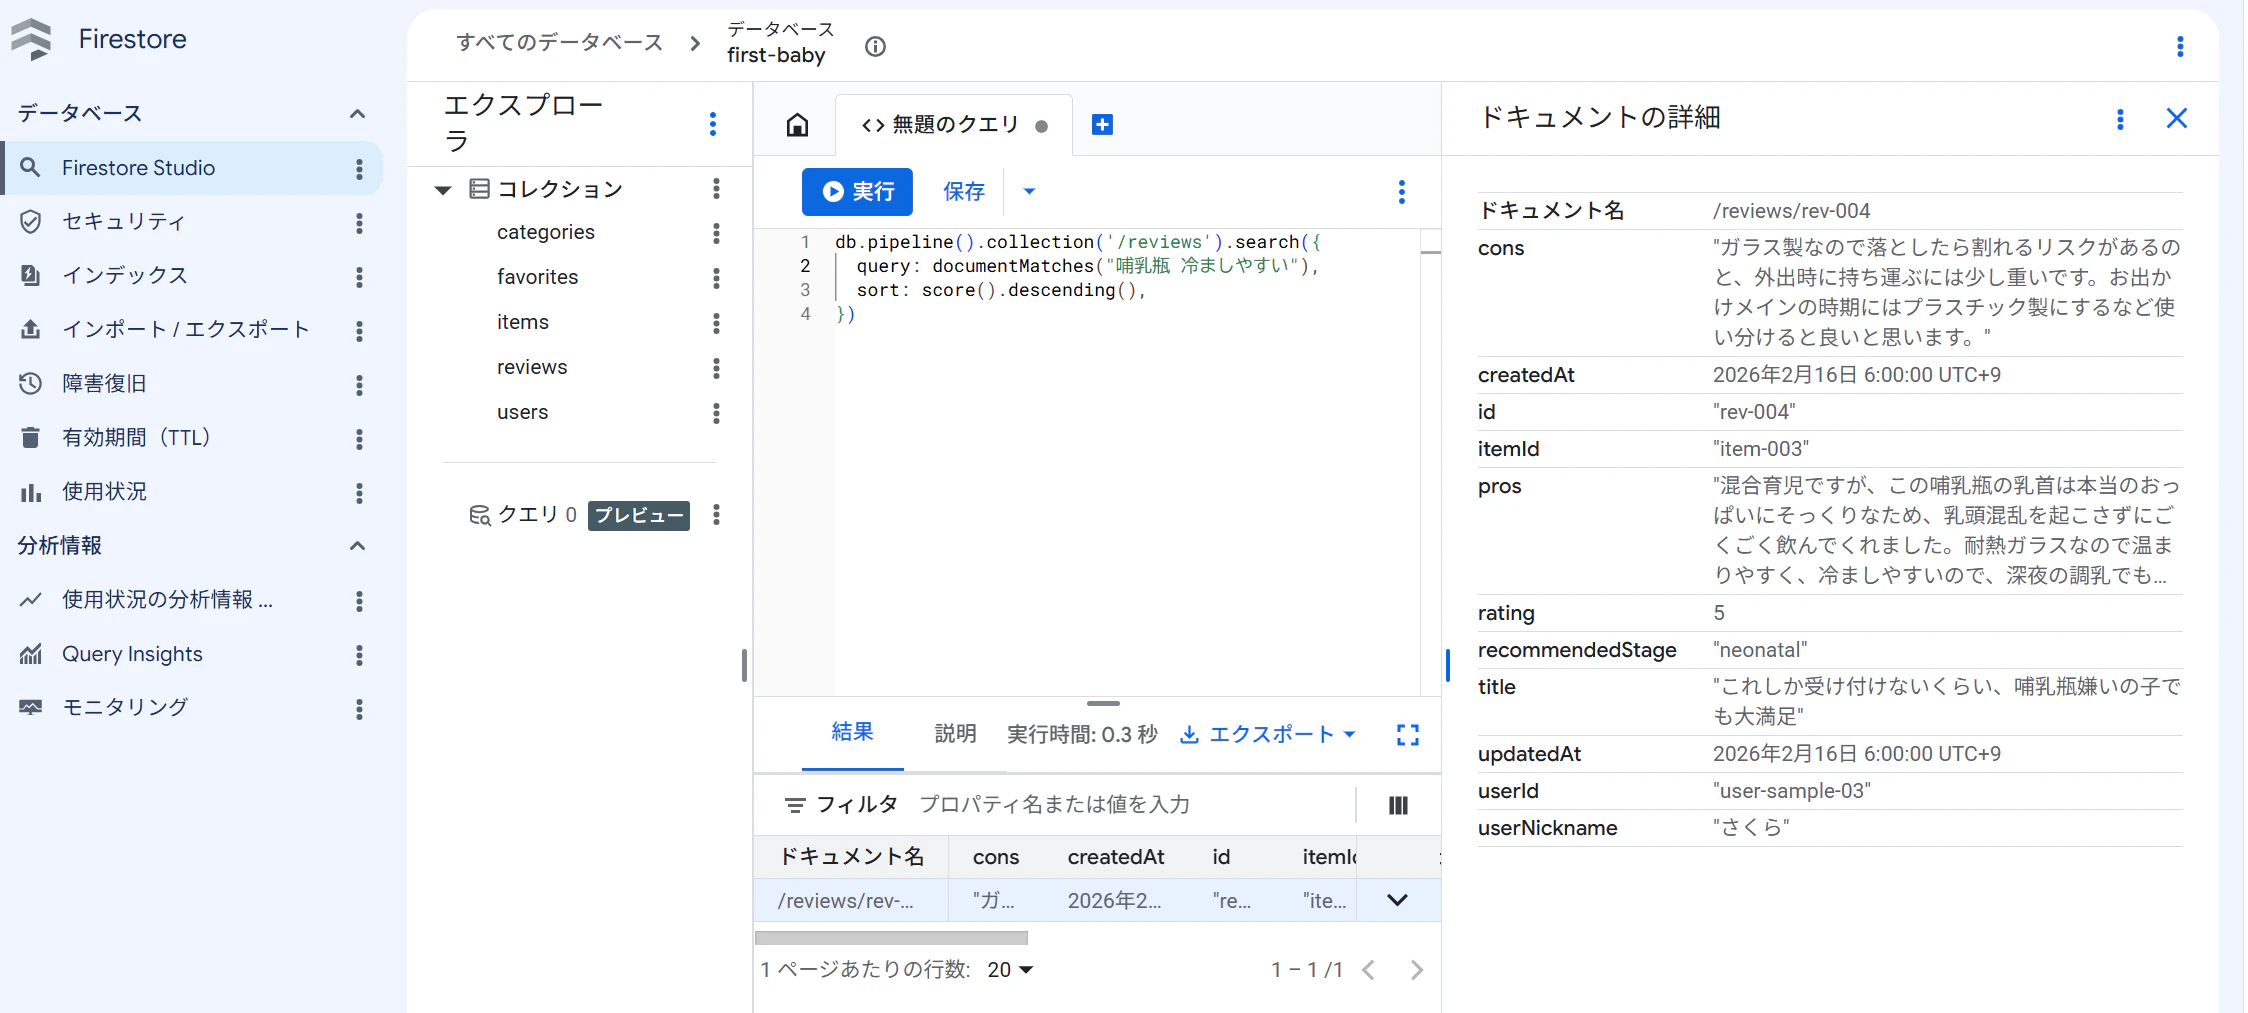
Task: Collapse the 分析情報 sidebar section
Action: (357, 546)
